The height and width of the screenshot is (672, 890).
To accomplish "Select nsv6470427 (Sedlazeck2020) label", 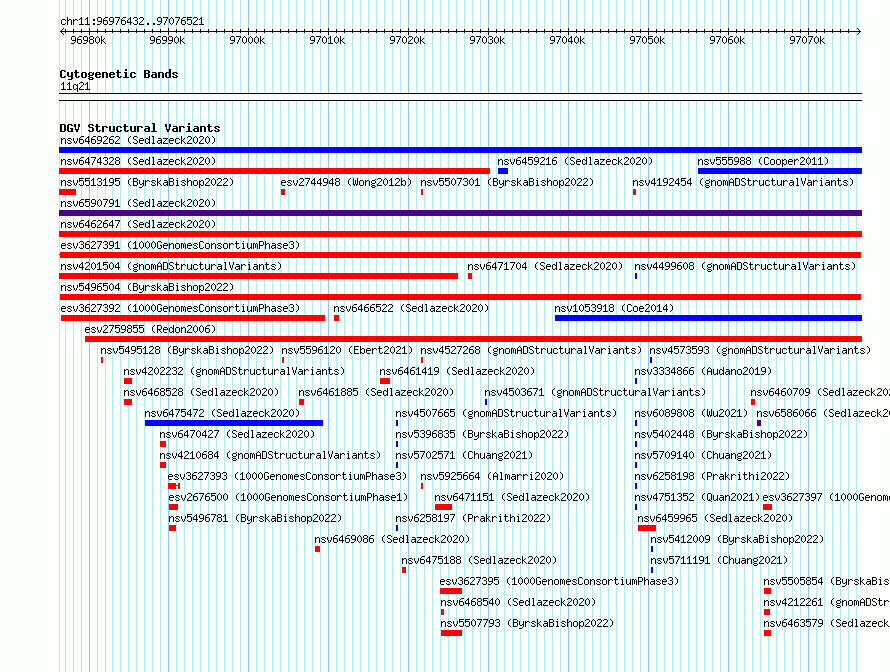I will pos(237,434).
